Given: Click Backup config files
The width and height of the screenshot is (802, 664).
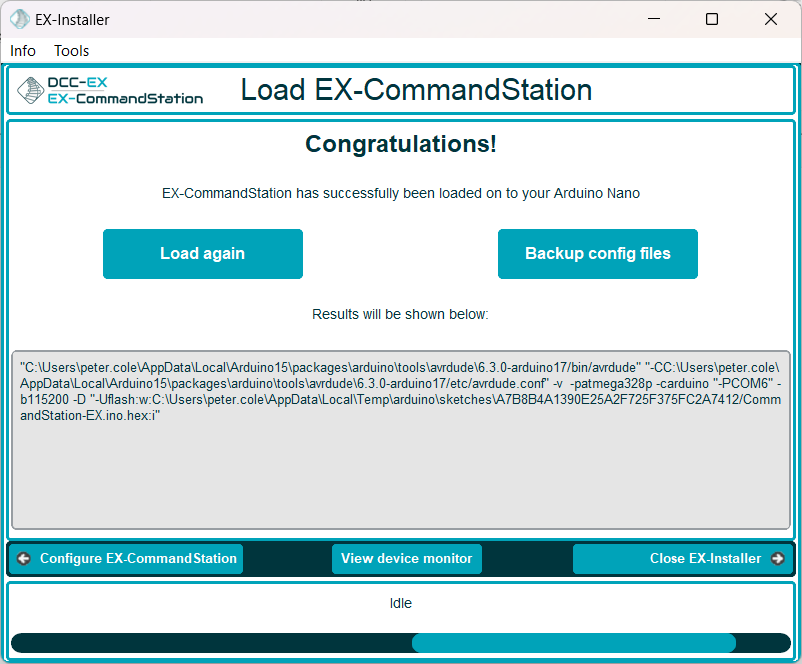Looking at the screenshot, I should (597, 254).
